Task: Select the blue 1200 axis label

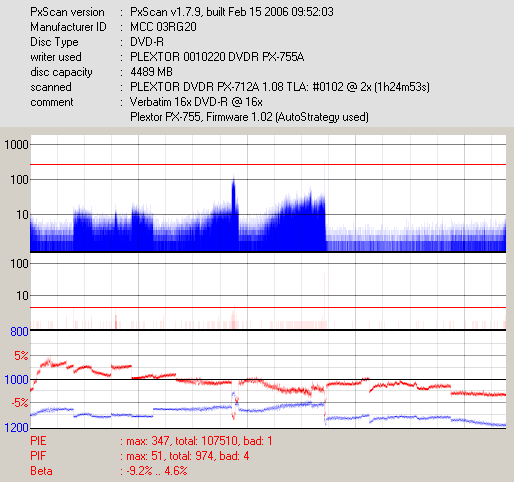Action: [16, 428]
